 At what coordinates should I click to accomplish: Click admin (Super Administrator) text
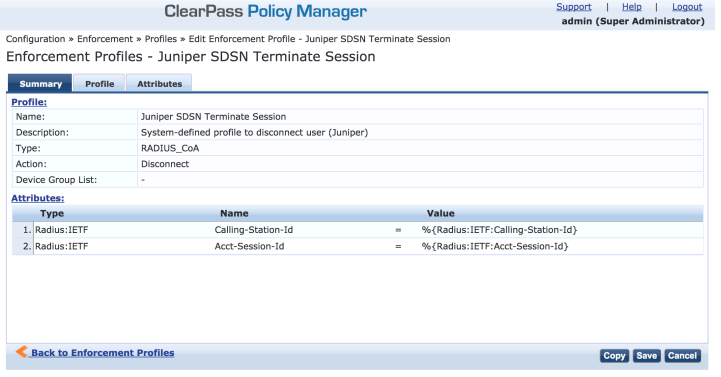[633, 21]
